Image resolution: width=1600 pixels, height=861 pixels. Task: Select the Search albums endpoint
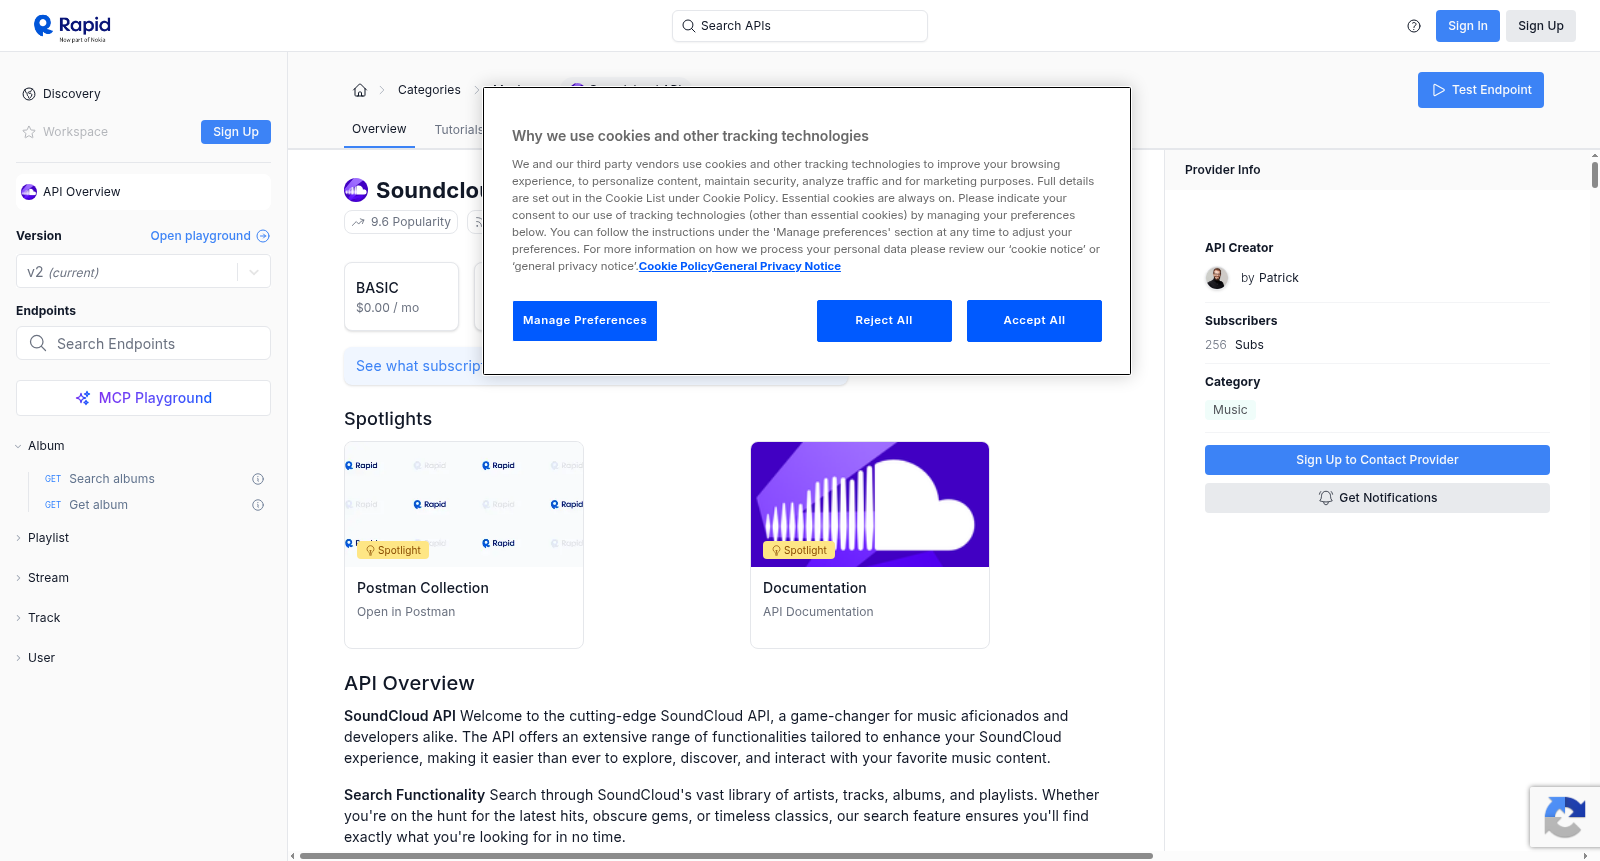[x=112, y=479]
